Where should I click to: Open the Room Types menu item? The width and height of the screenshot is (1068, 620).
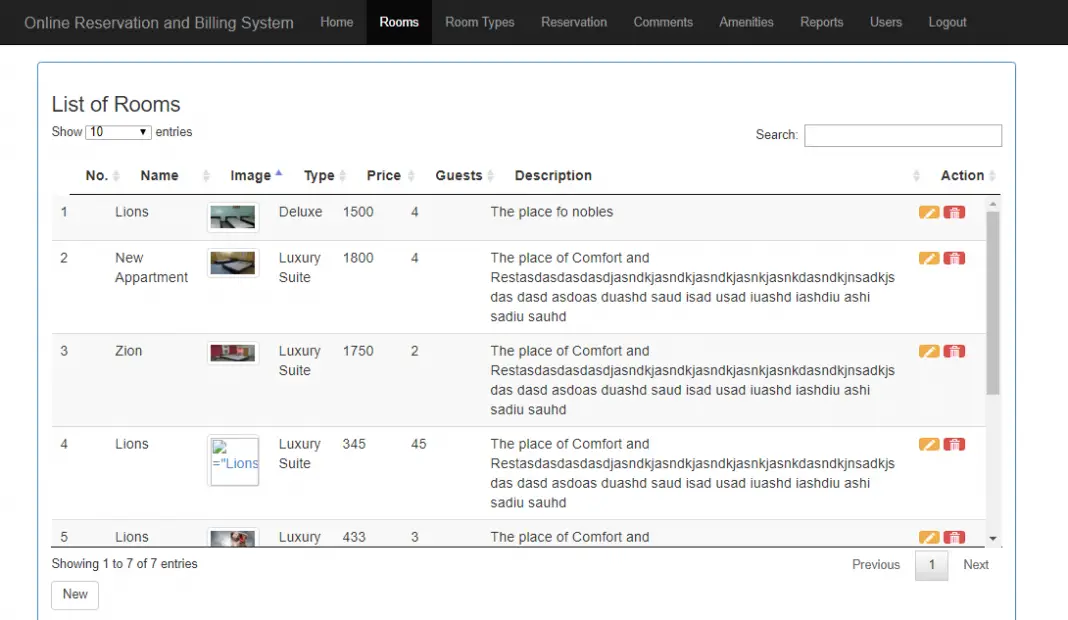click(x=479, y=22)
